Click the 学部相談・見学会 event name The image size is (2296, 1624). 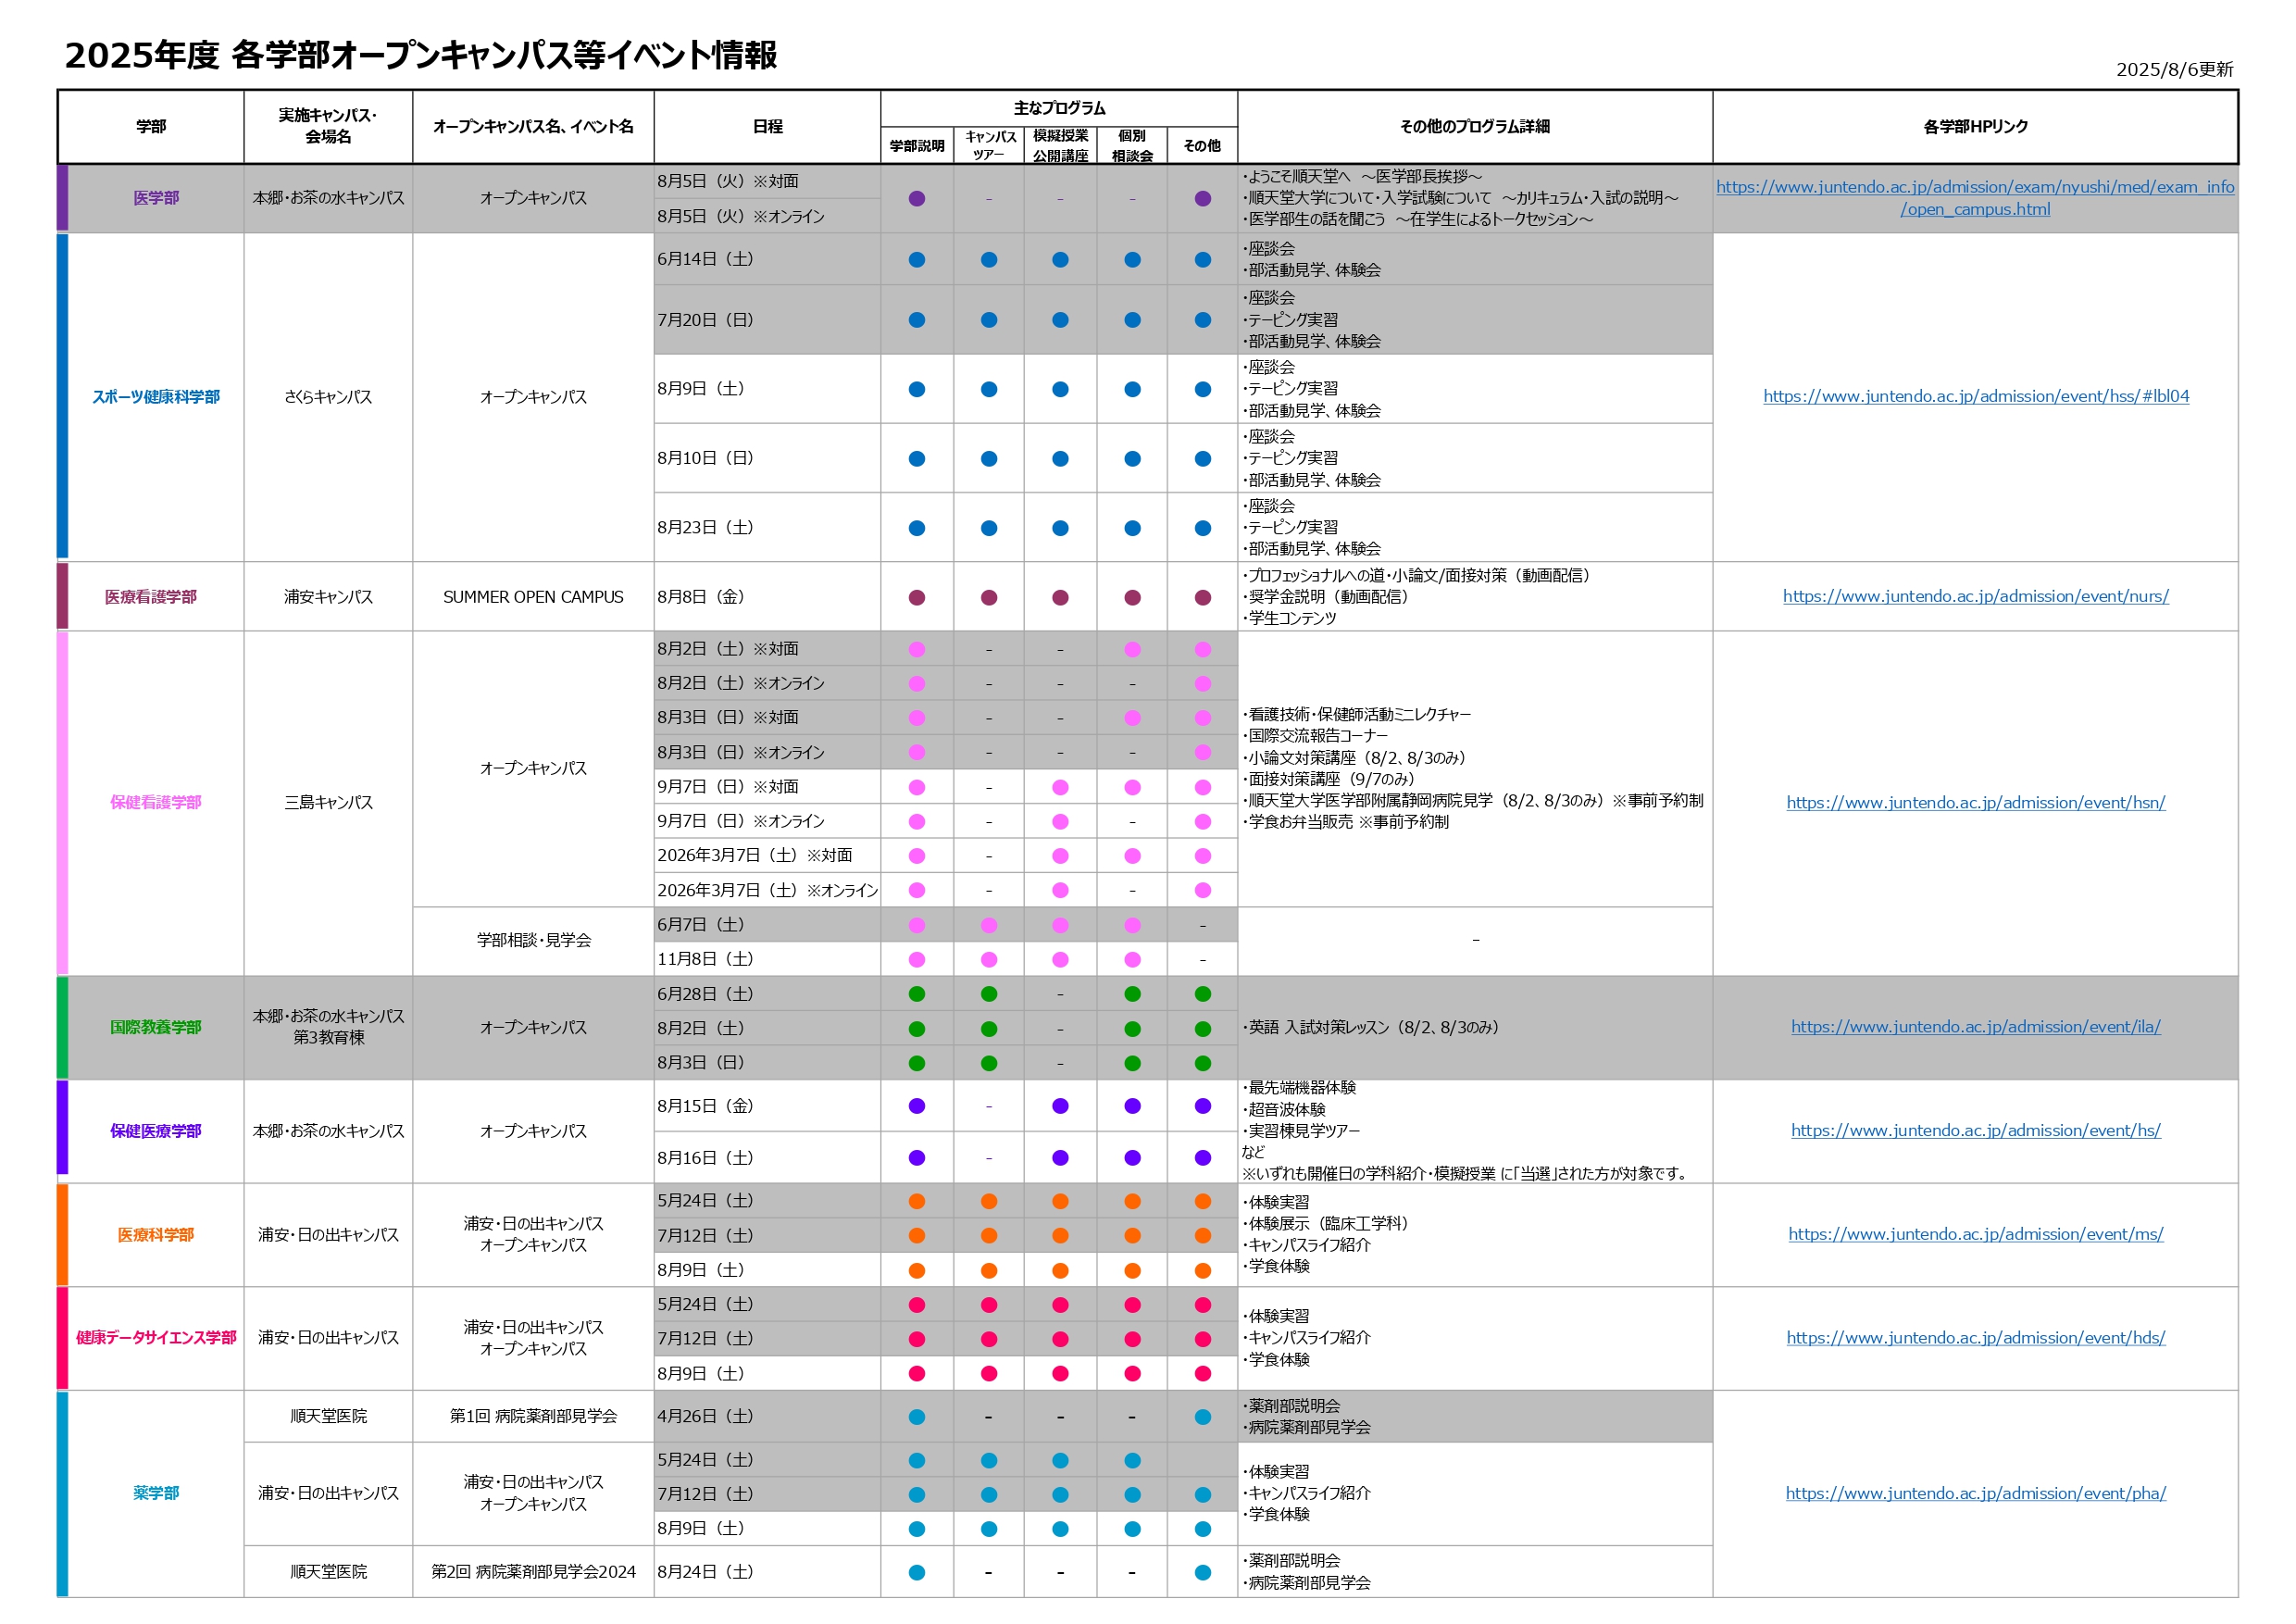[x=533, y=940]
